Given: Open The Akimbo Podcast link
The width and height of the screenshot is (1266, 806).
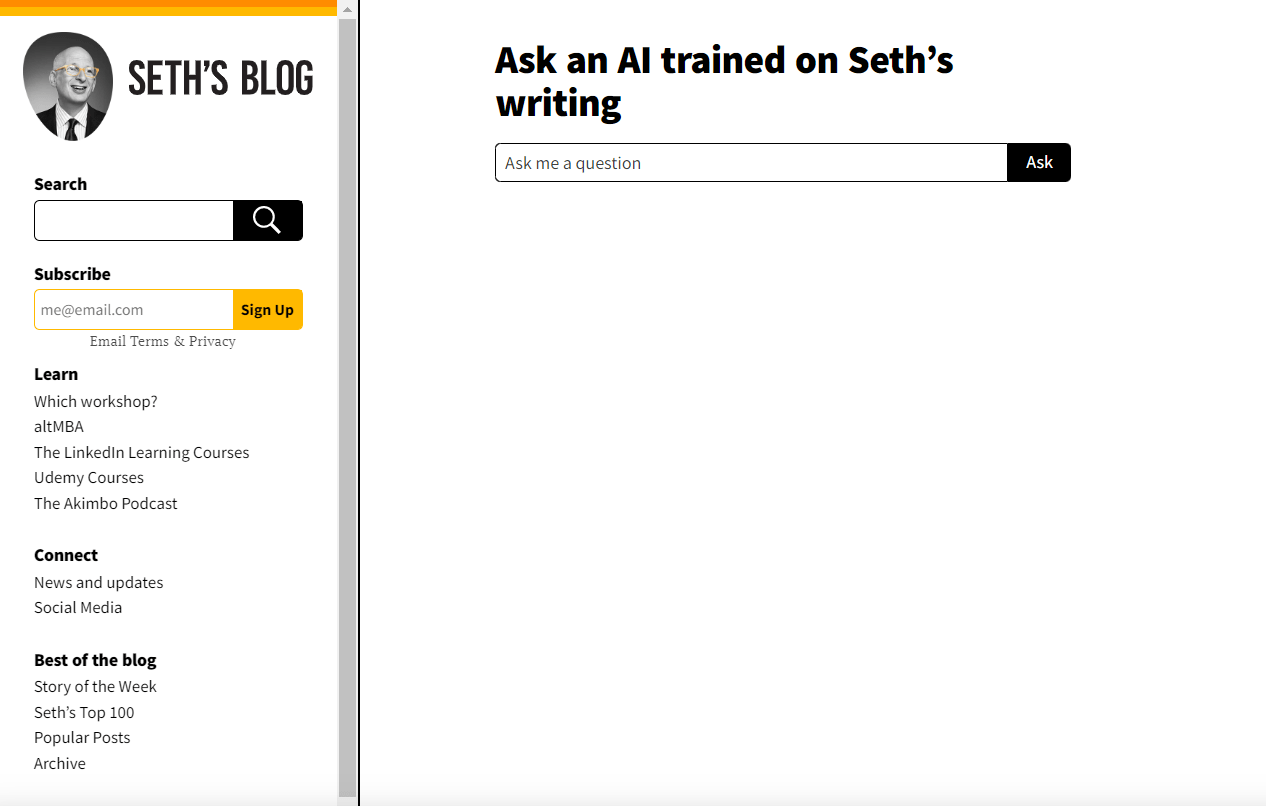Looking at the screenshot, I should (x=106, y=503).
